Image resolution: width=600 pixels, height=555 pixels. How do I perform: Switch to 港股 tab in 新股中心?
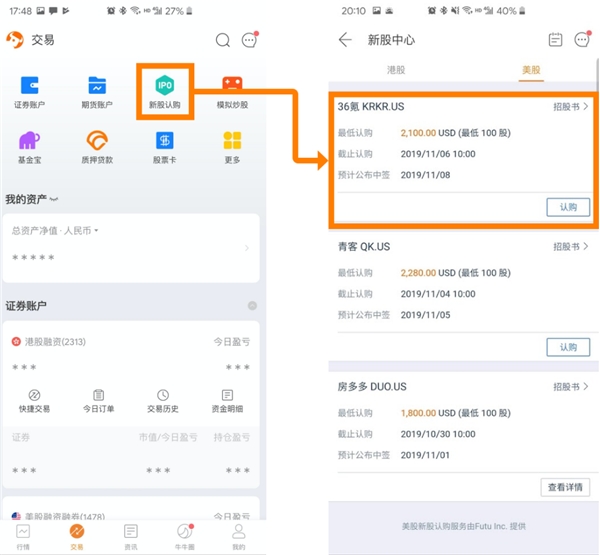396,70
